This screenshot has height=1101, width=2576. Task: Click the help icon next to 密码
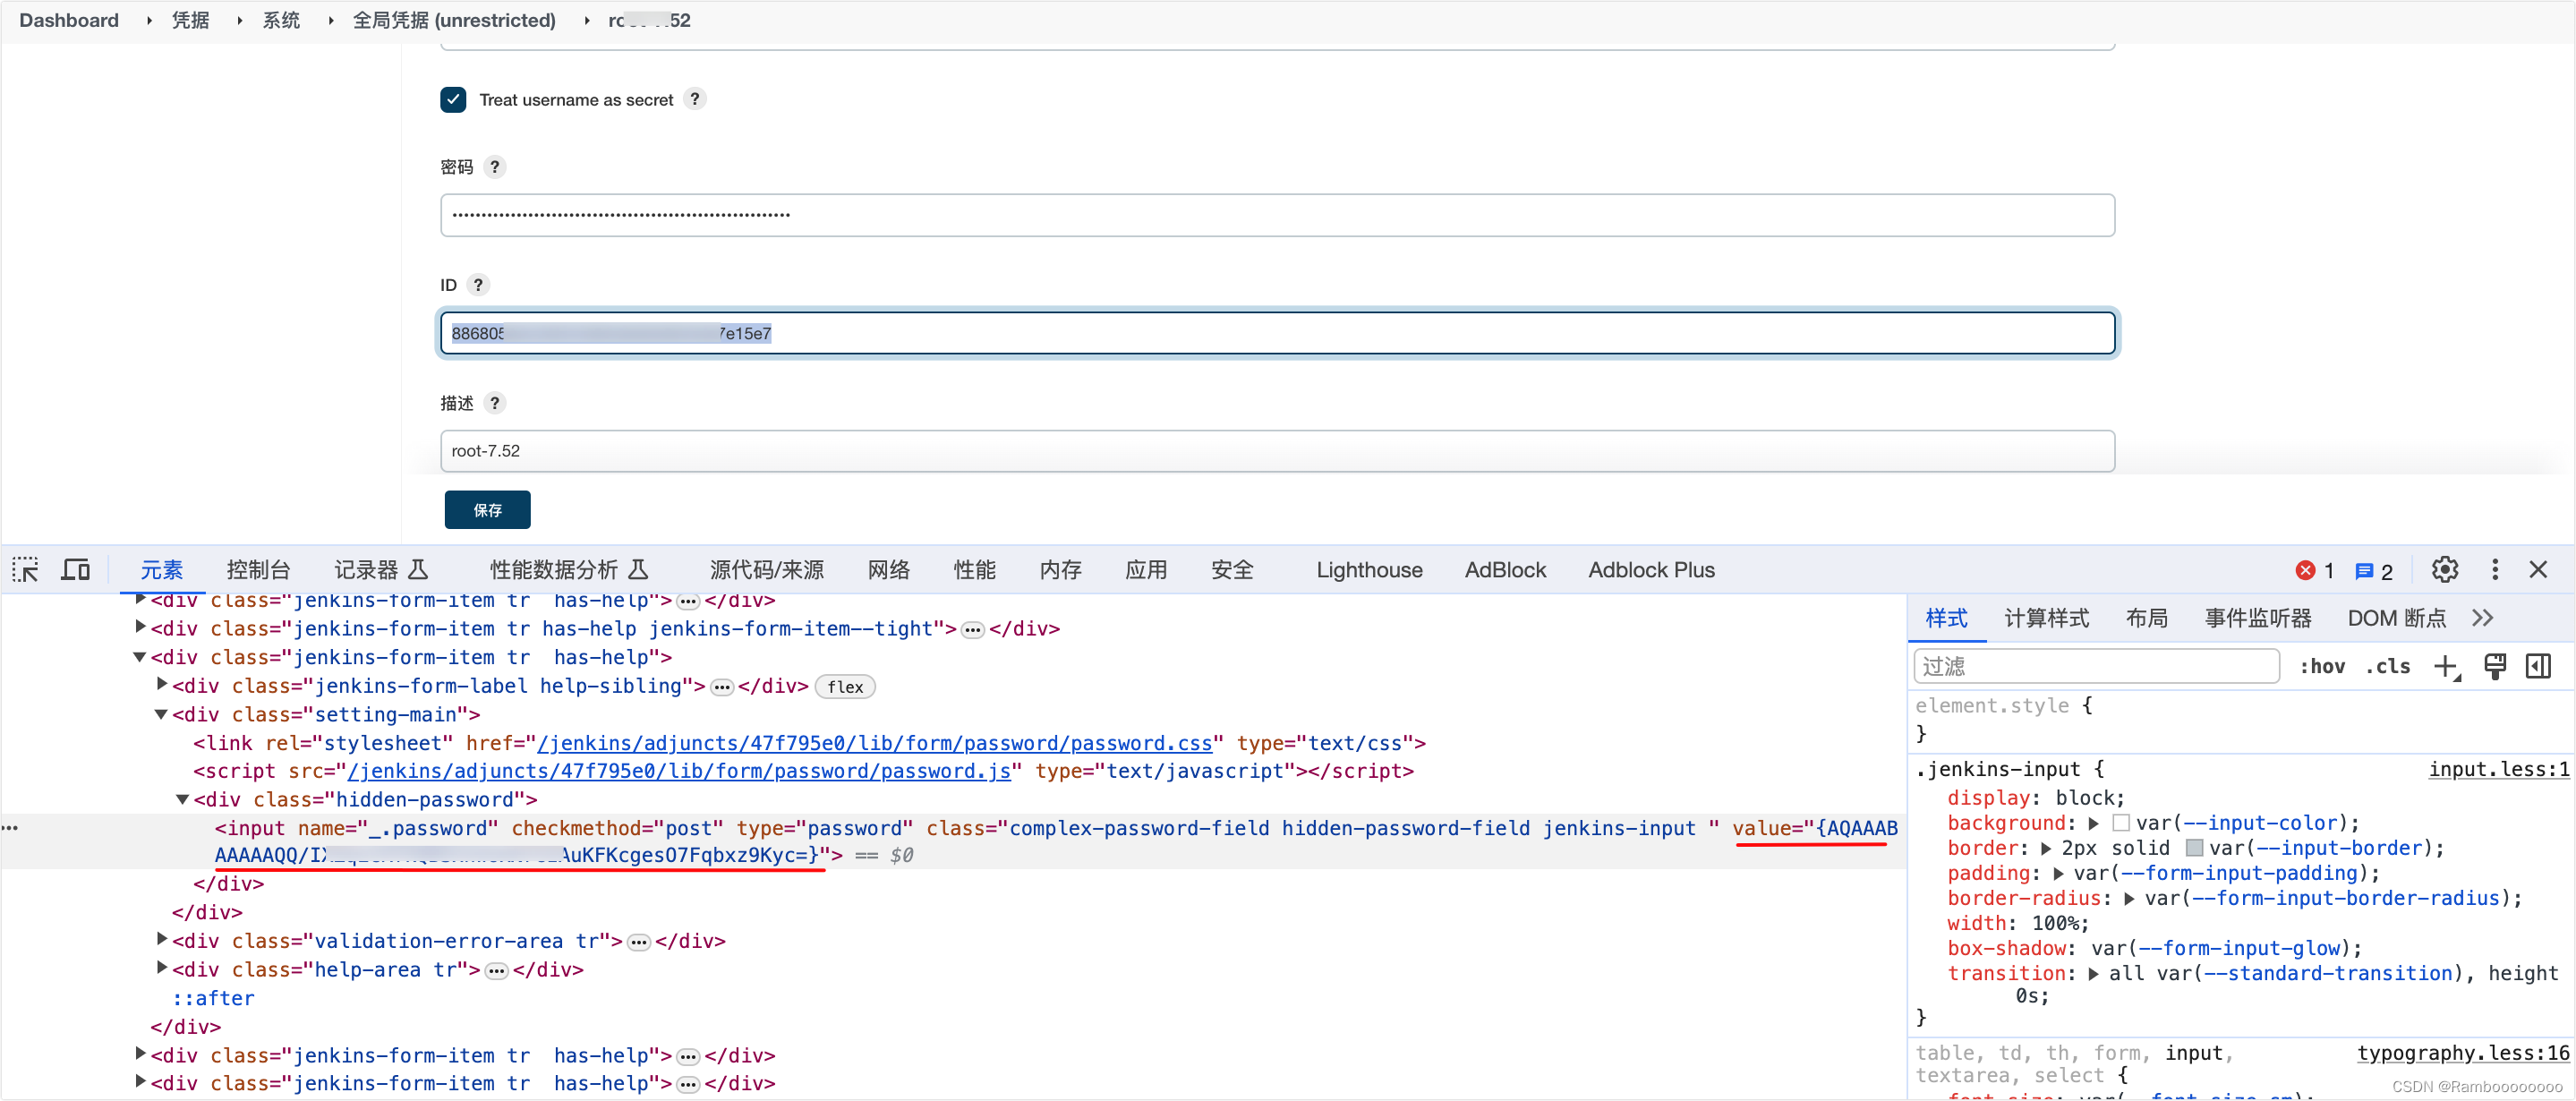point(494,167)
